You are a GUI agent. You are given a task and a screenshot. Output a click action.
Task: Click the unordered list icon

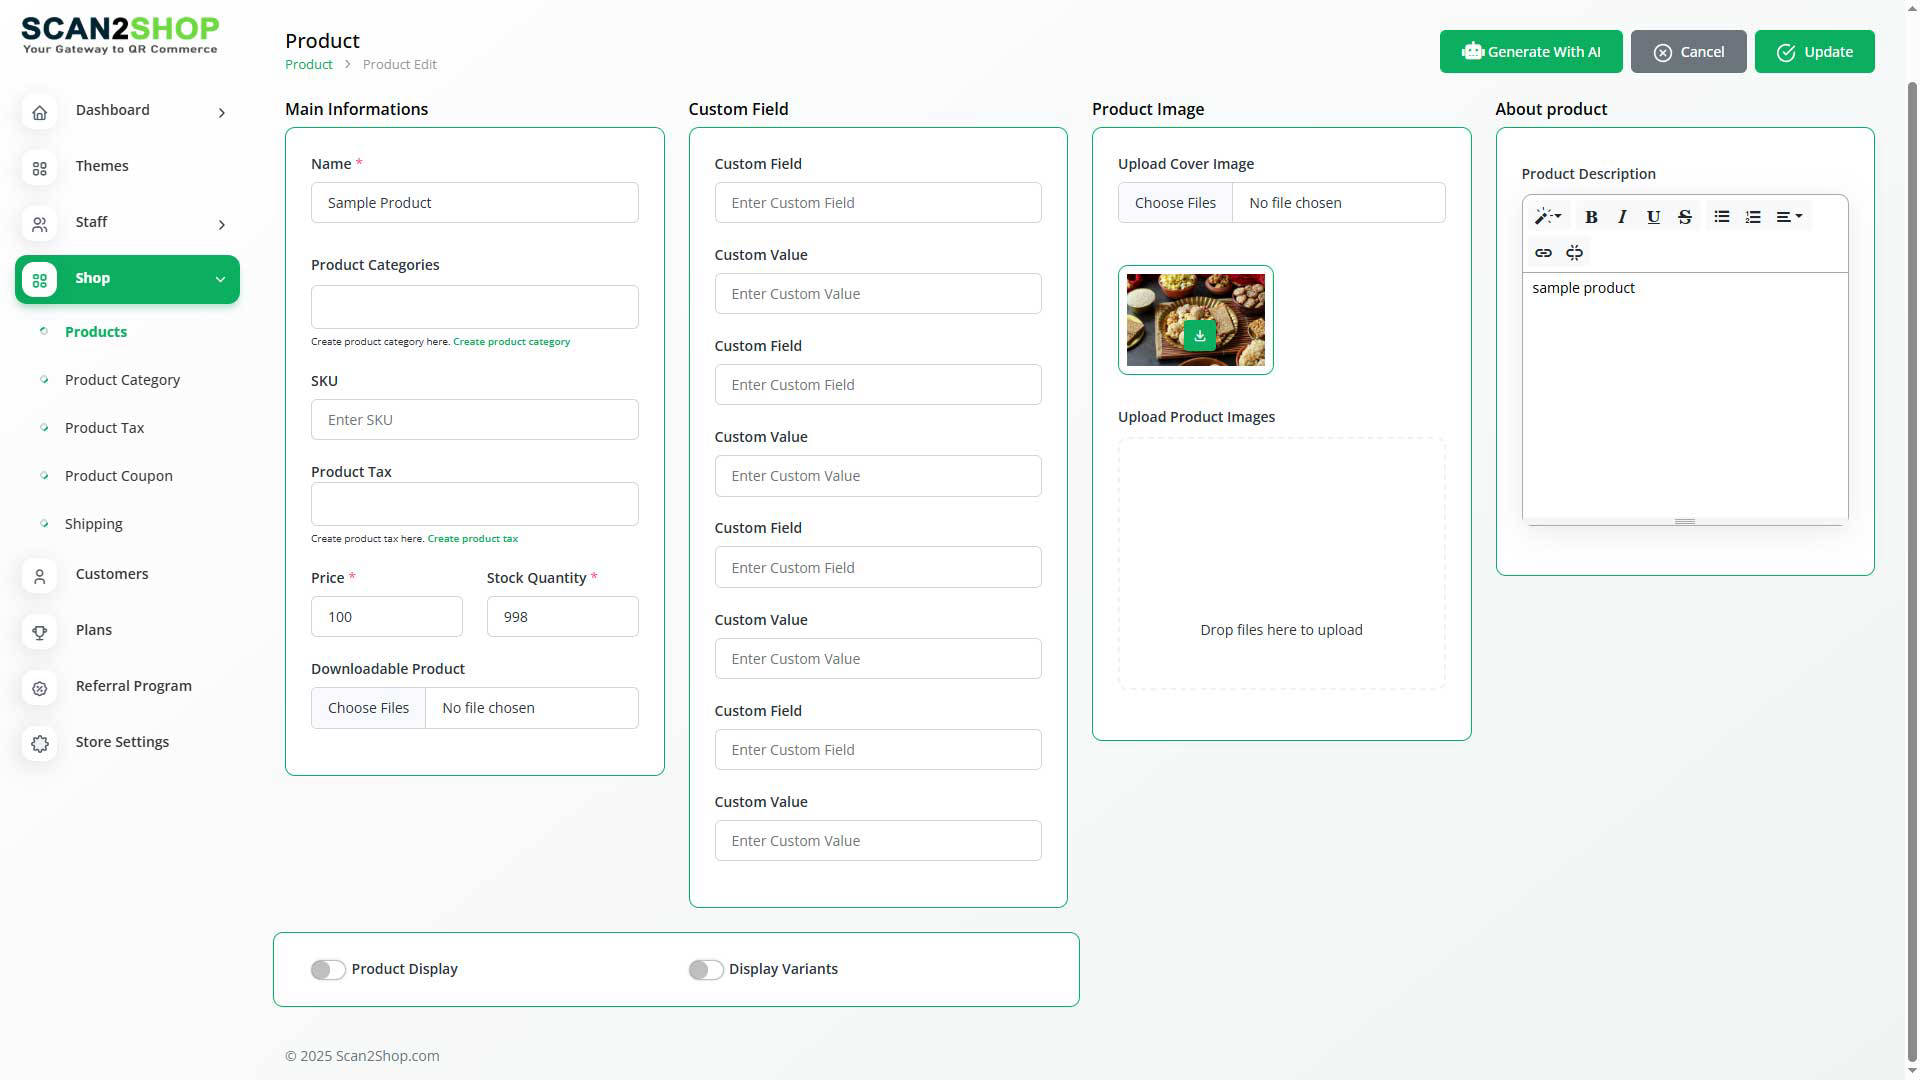tap(1721, 217)
